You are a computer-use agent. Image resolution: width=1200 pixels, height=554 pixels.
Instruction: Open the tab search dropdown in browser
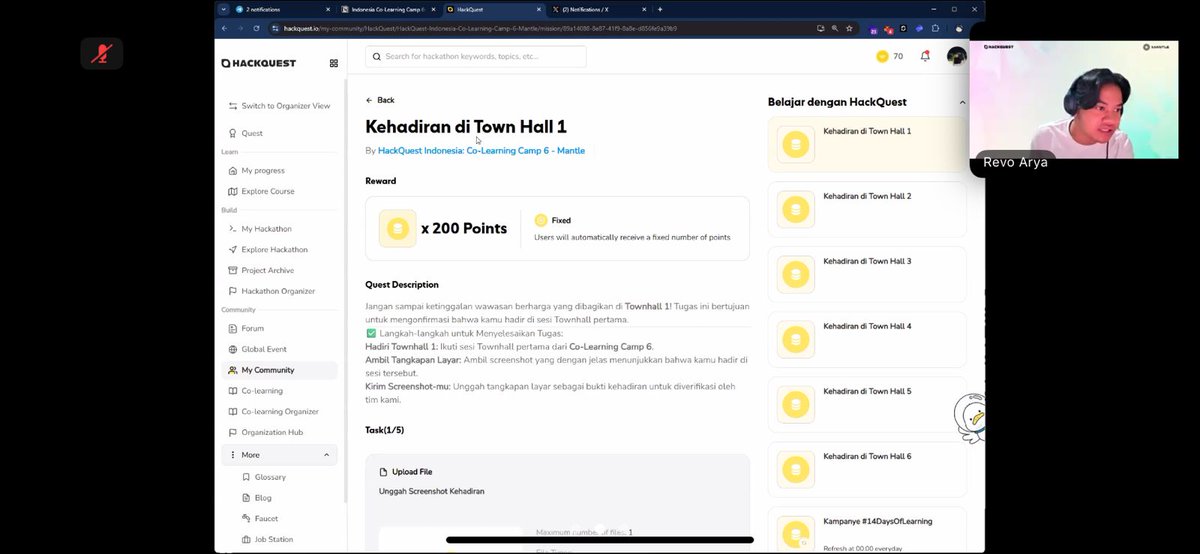point(224,9)
